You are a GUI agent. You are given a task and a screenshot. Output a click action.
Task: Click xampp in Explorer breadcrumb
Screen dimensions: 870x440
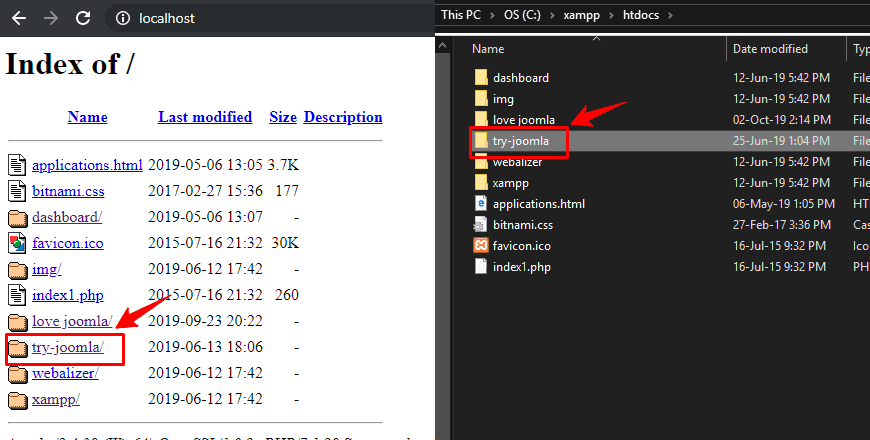coord(581,15)
